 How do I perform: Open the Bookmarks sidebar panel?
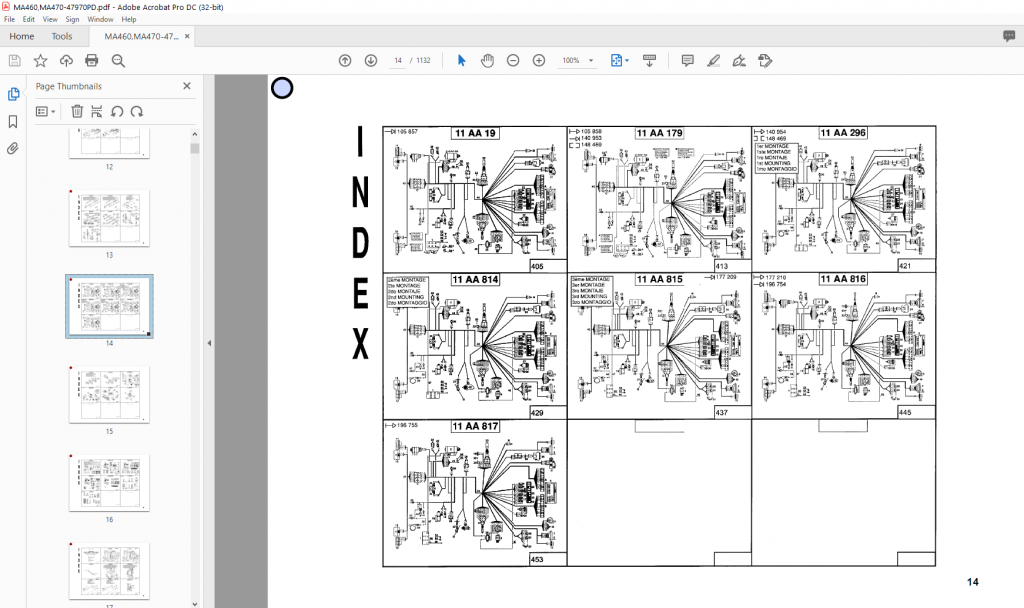(x=13, y=121)
